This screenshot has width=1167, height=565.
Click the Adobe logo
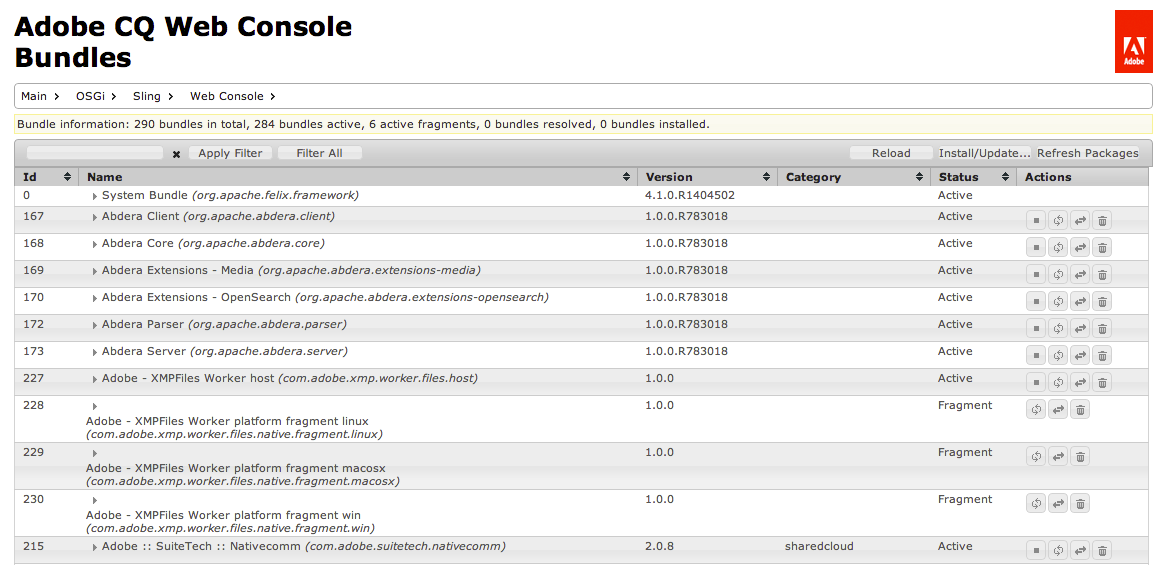(1134, 42)
